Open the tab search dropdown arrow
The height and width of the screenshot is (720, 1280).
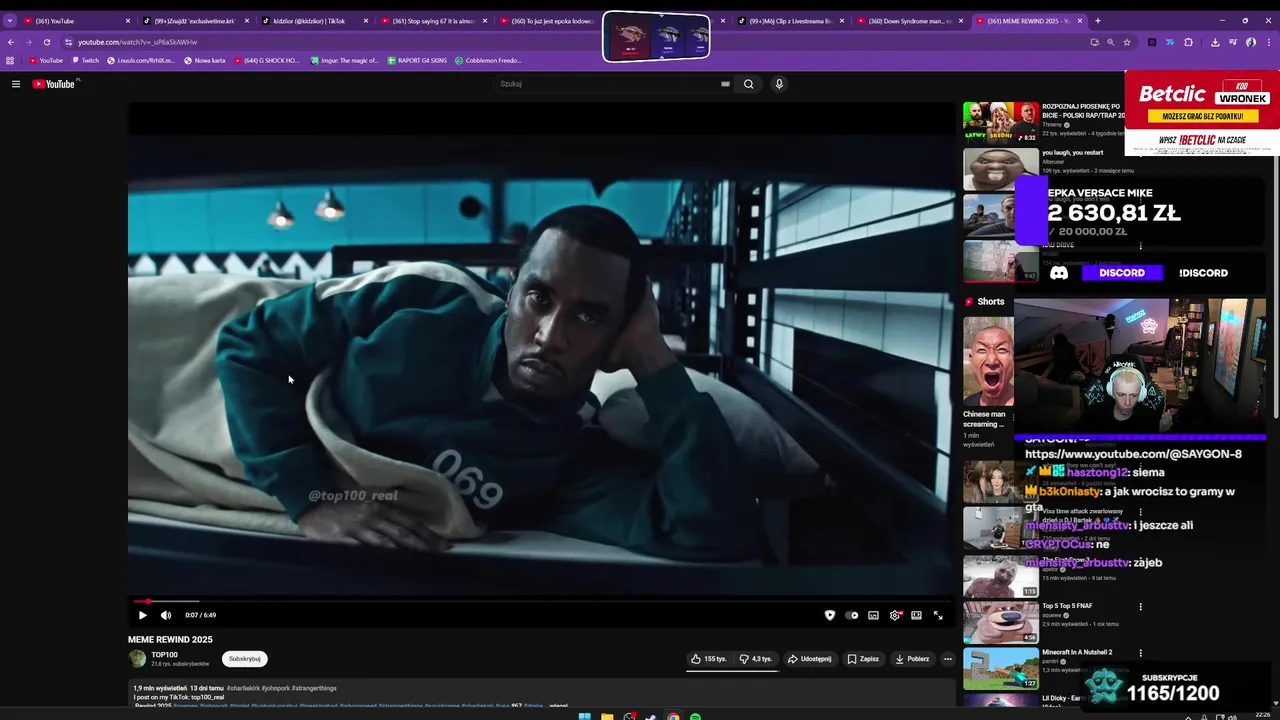(x=9, y=21)
